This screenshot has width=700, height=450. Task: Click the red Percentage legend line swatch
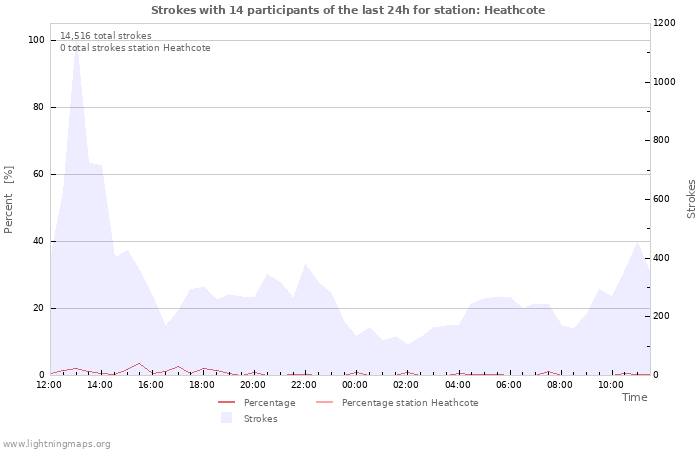pos(226,403)
